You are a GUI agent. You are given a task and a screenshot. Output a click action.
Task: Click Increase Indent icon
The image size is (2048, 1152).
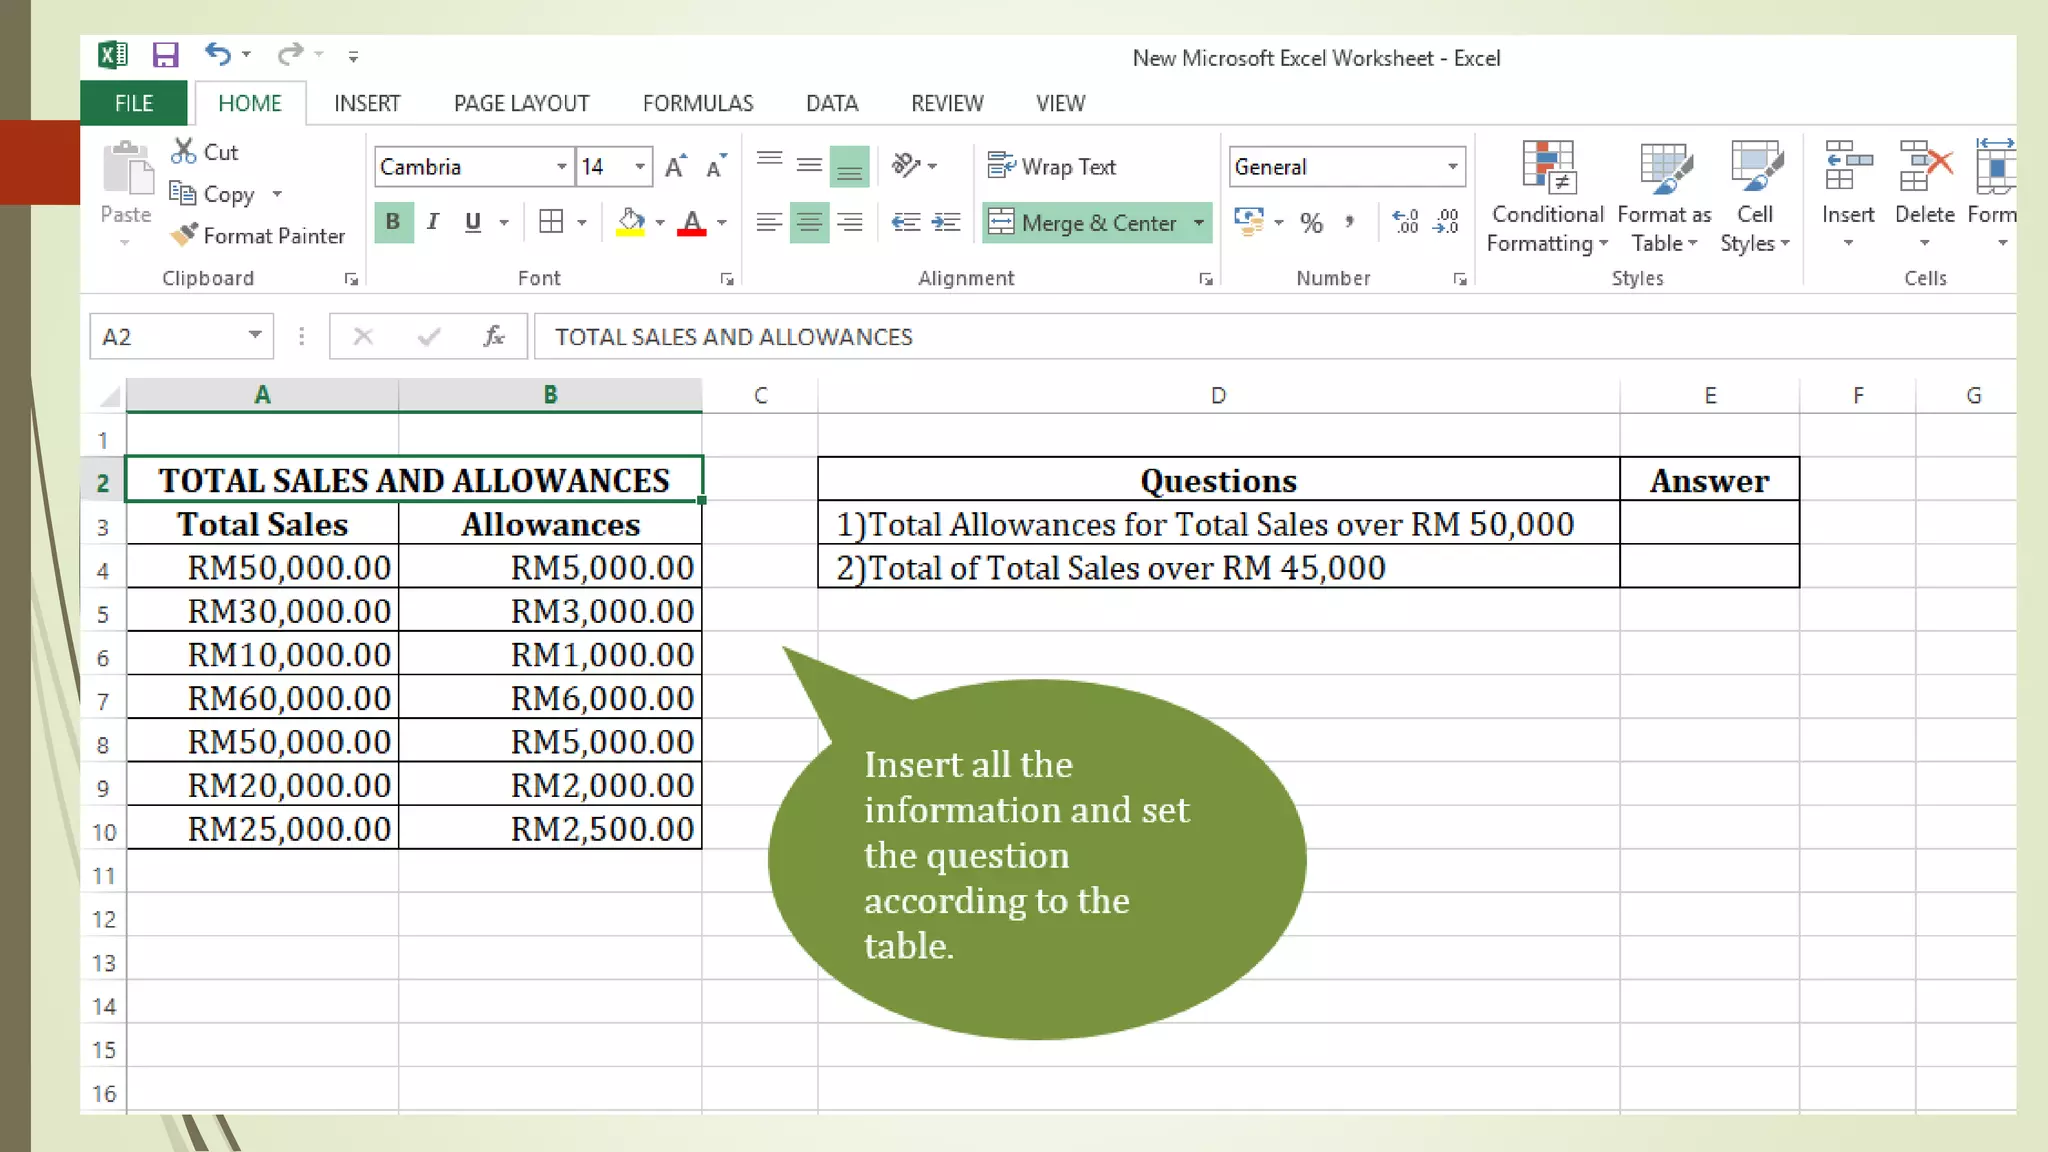pyautogui.click(x=946, y=222)
